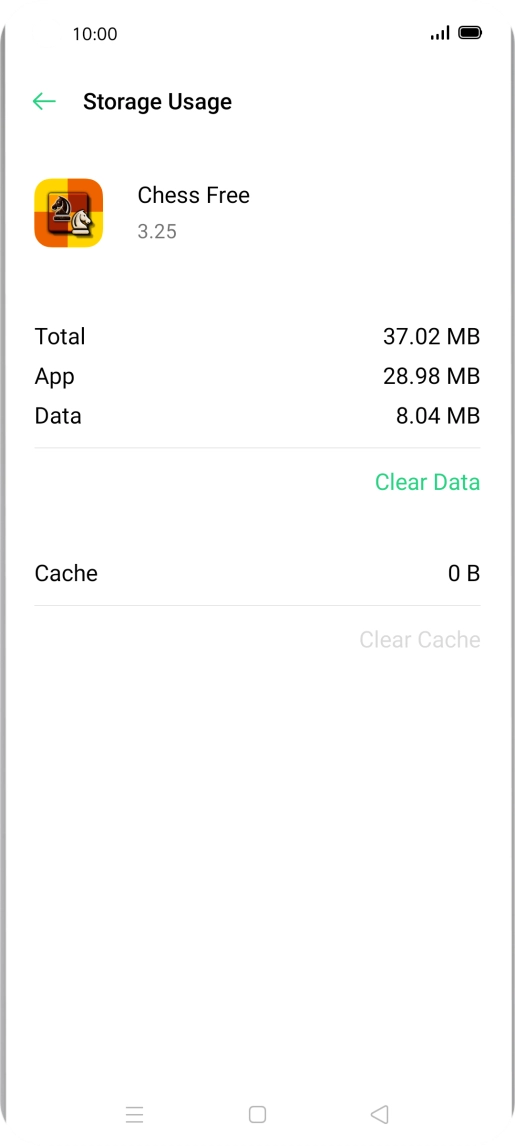Go back using the green arrow
This screenshot has width=515, height=1146.
pyautogui.click(x=45, y=102)
